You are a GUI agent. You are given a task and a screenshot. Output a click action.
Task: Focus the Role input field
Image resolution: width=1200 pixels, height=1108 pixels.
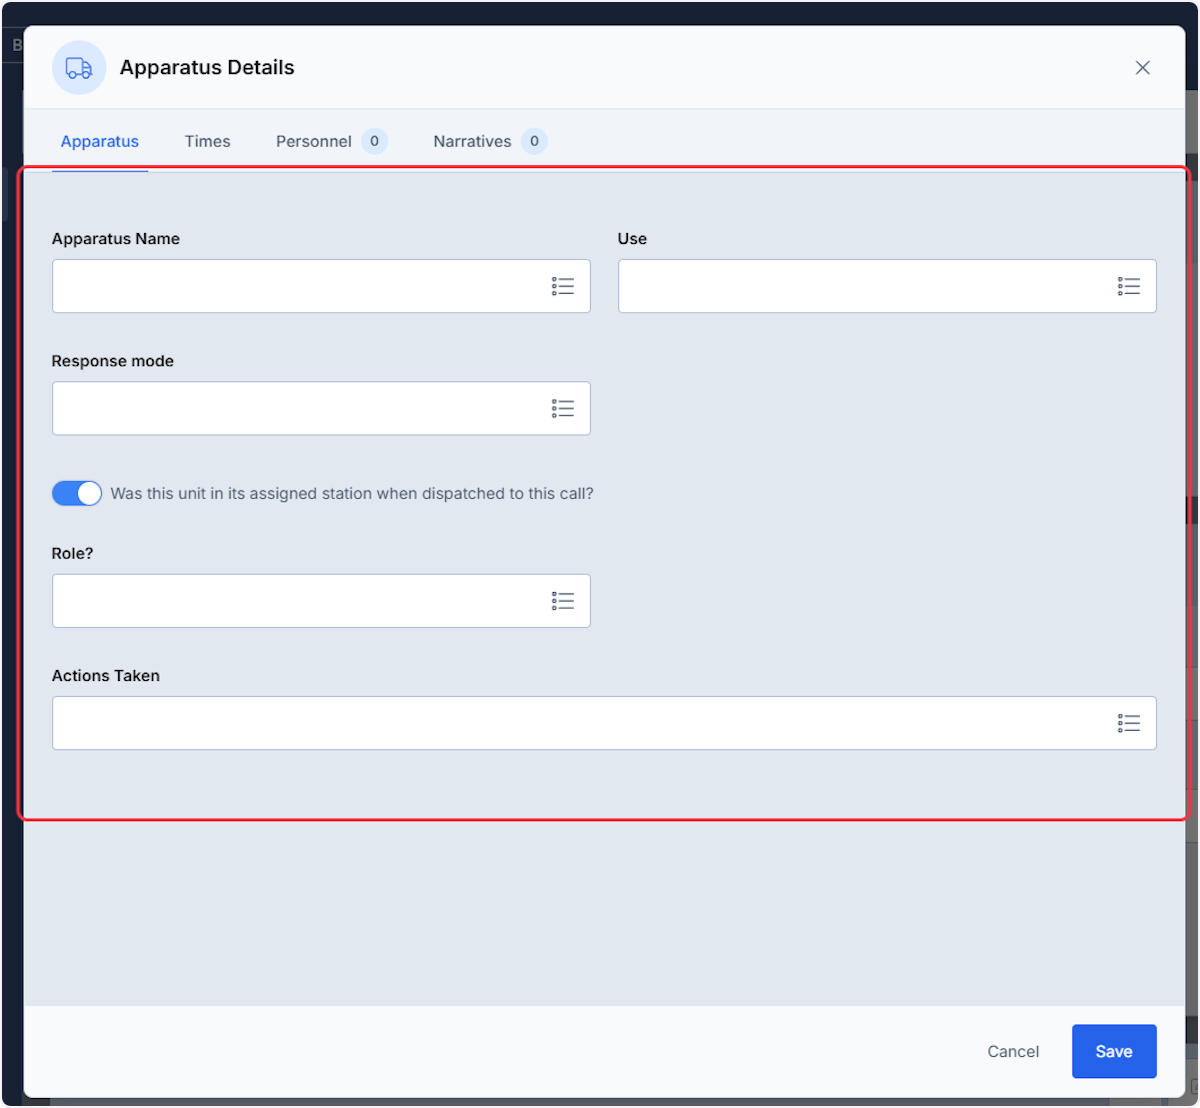(321, 601)
